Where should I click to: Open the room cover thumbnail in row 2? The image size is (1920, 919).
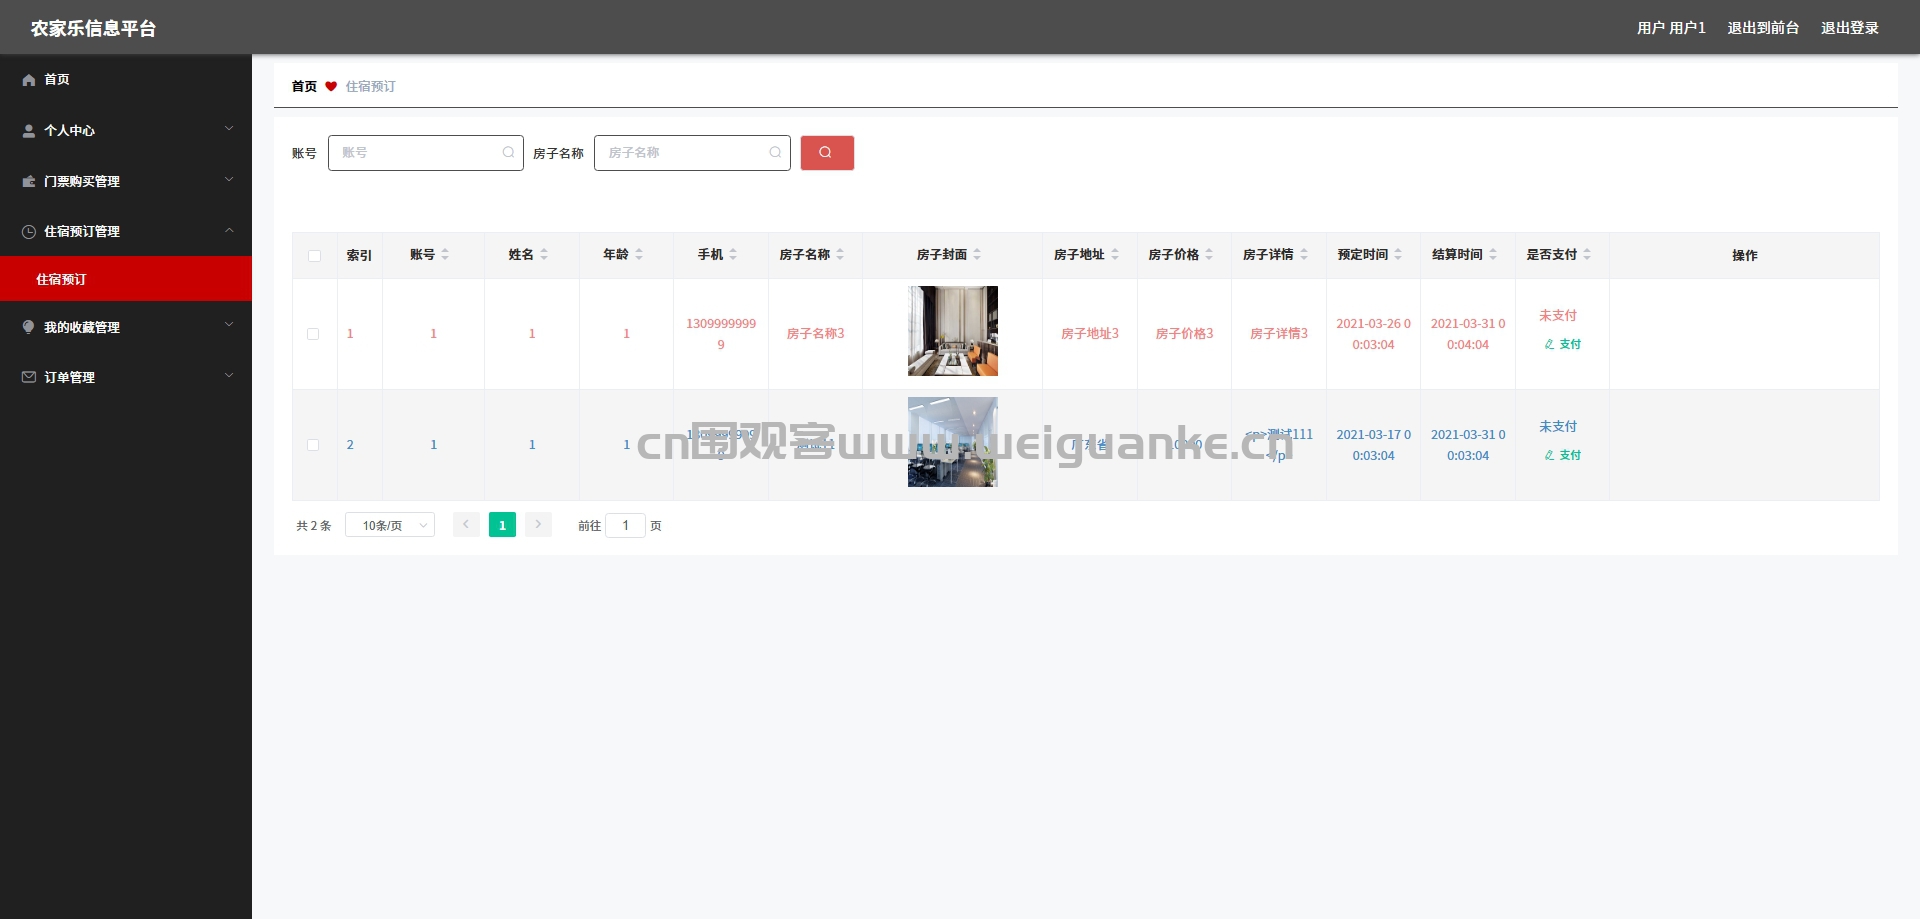tap(953, 442)
